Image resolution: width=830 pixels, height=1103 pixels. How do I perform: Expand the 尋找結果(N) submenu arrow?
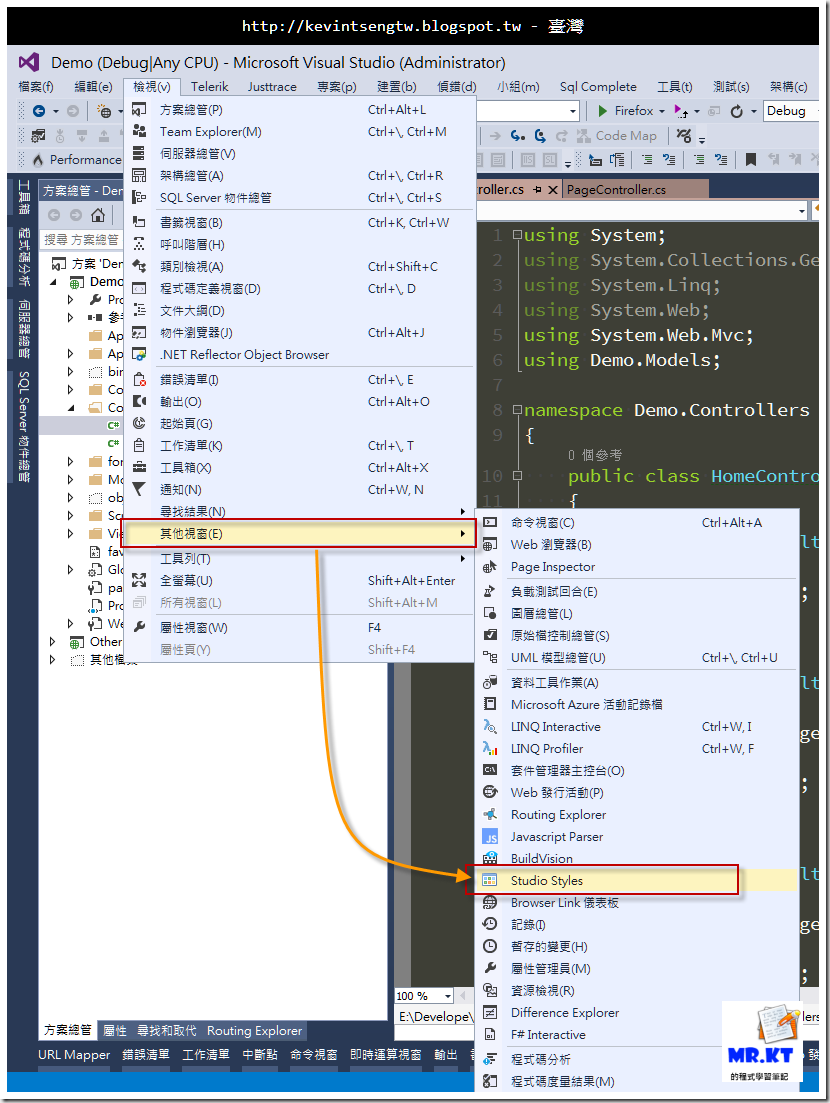pyautogui.click(x=462, y=511)
